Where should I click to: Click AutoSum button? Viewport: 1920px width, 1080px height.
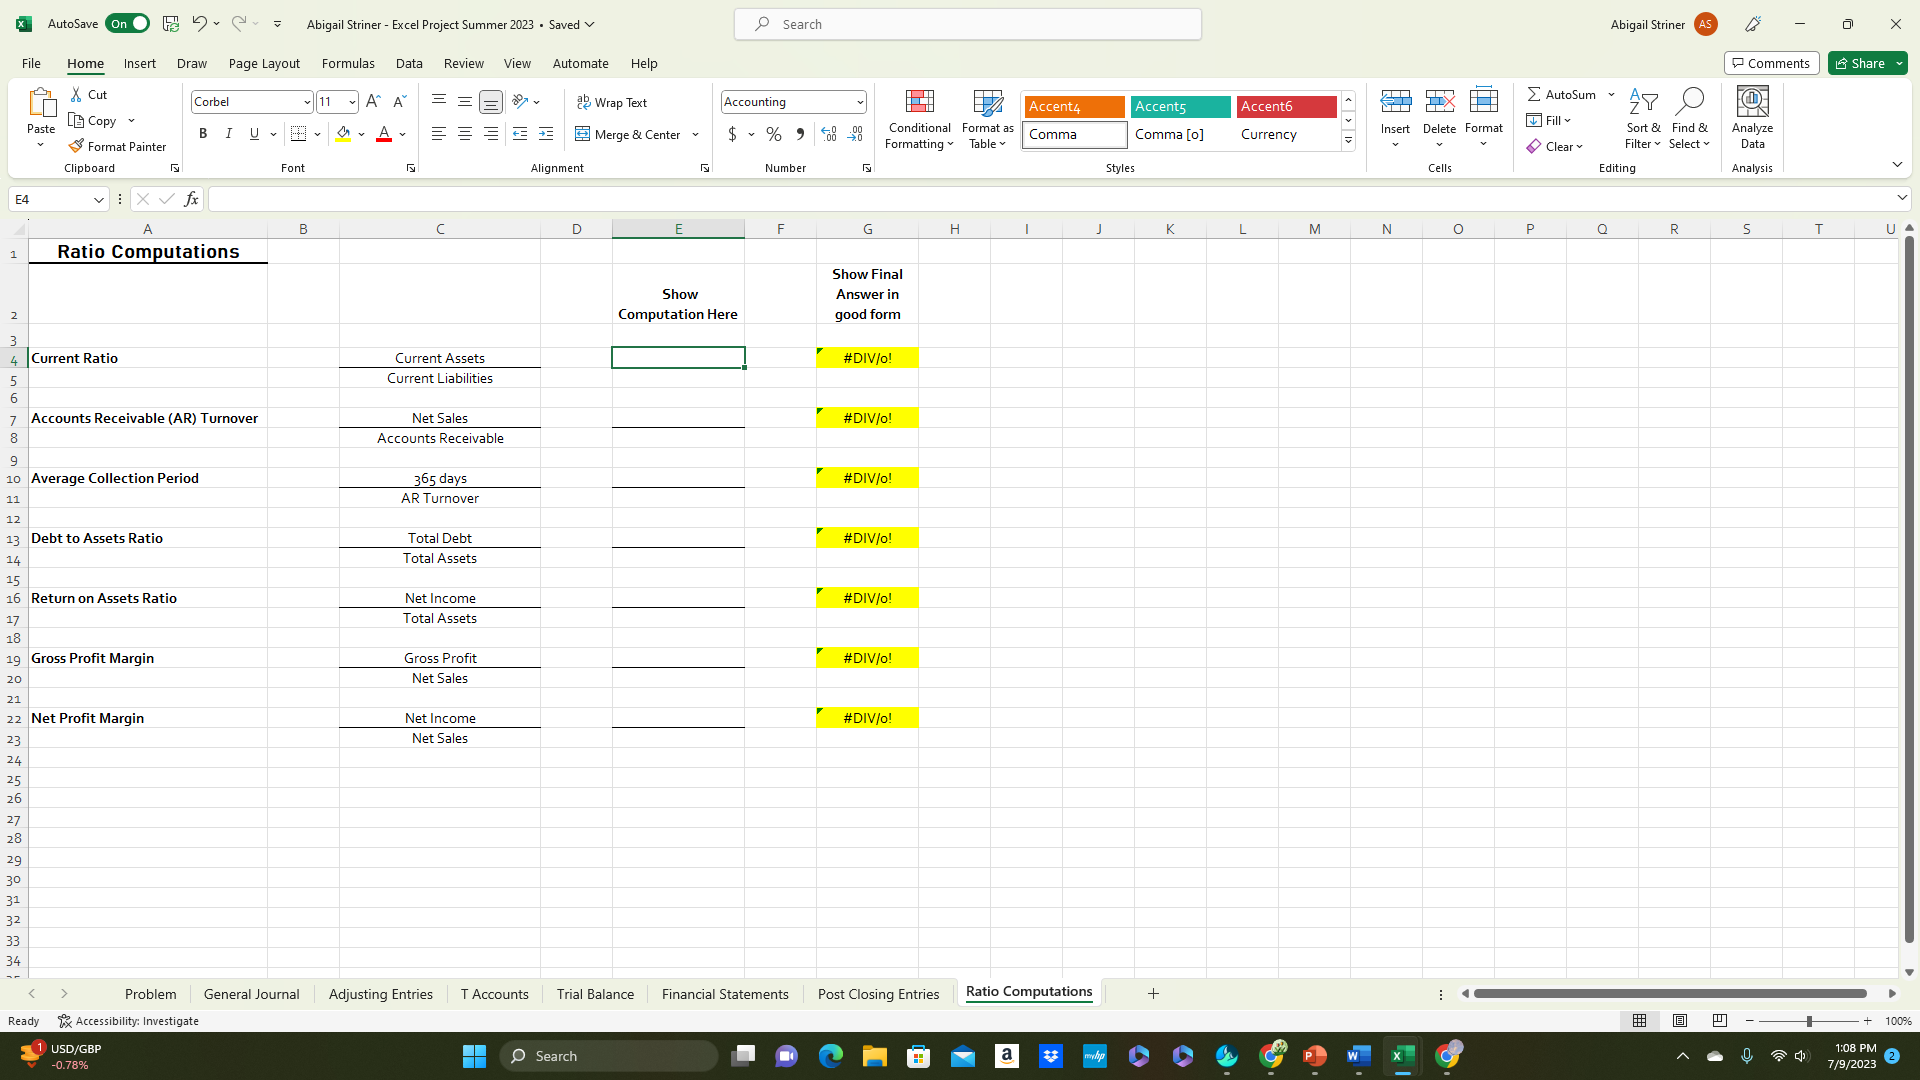[x=1561, y=94]
